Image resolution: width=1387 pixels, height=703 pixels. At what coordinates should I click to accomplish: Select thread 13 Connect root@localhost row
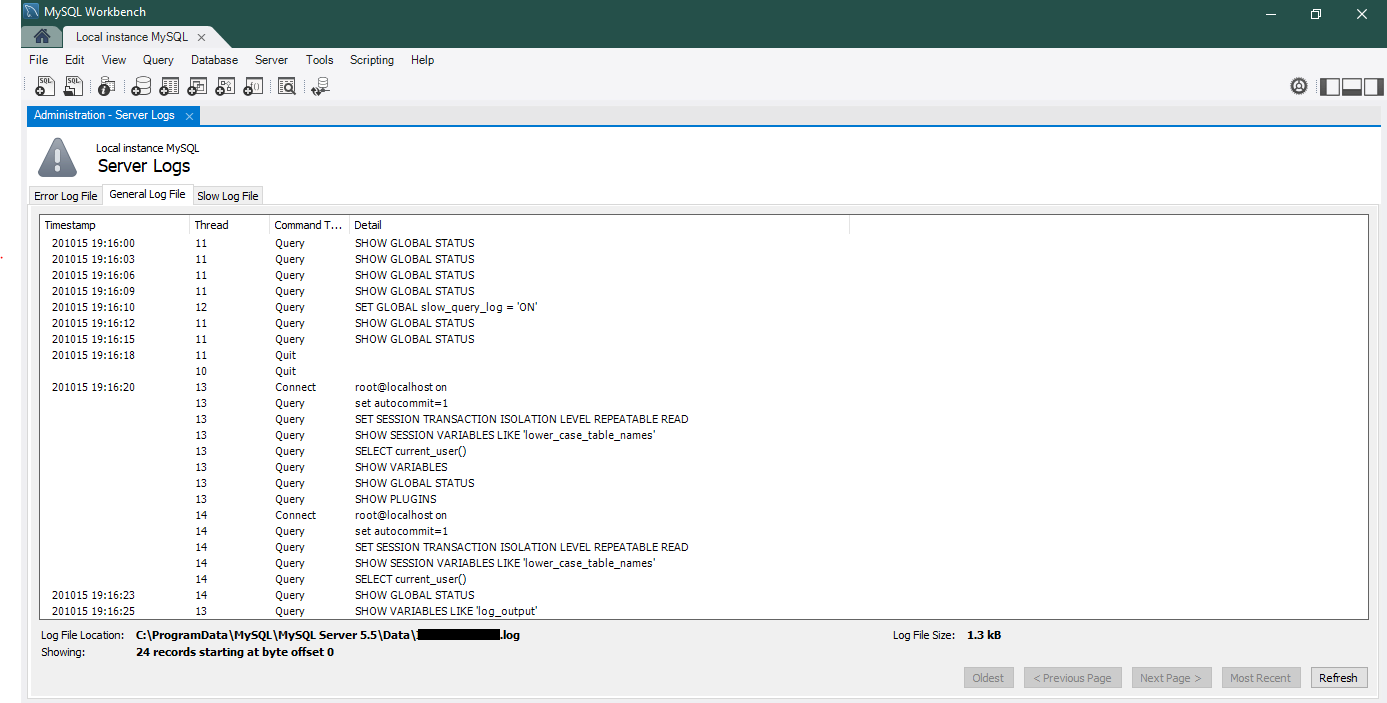(703, 387)
